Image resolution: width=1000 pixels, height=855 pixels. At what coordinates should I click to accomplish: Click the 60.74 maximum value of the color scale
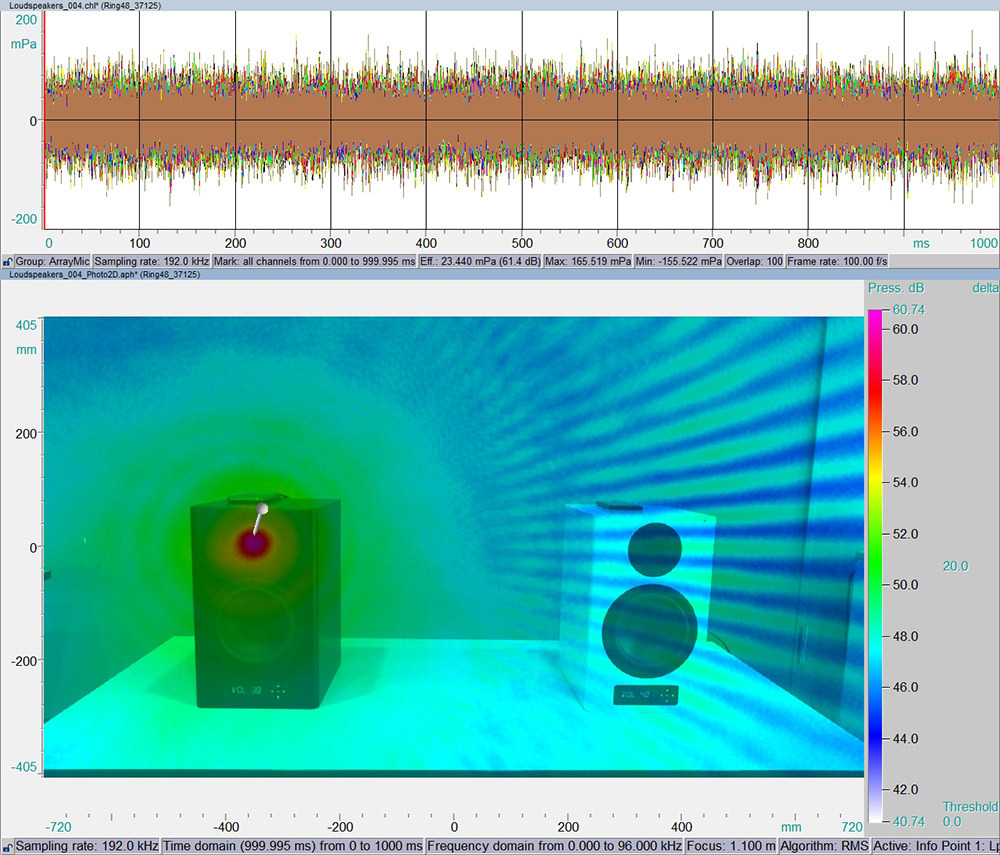tap(908, 309)
